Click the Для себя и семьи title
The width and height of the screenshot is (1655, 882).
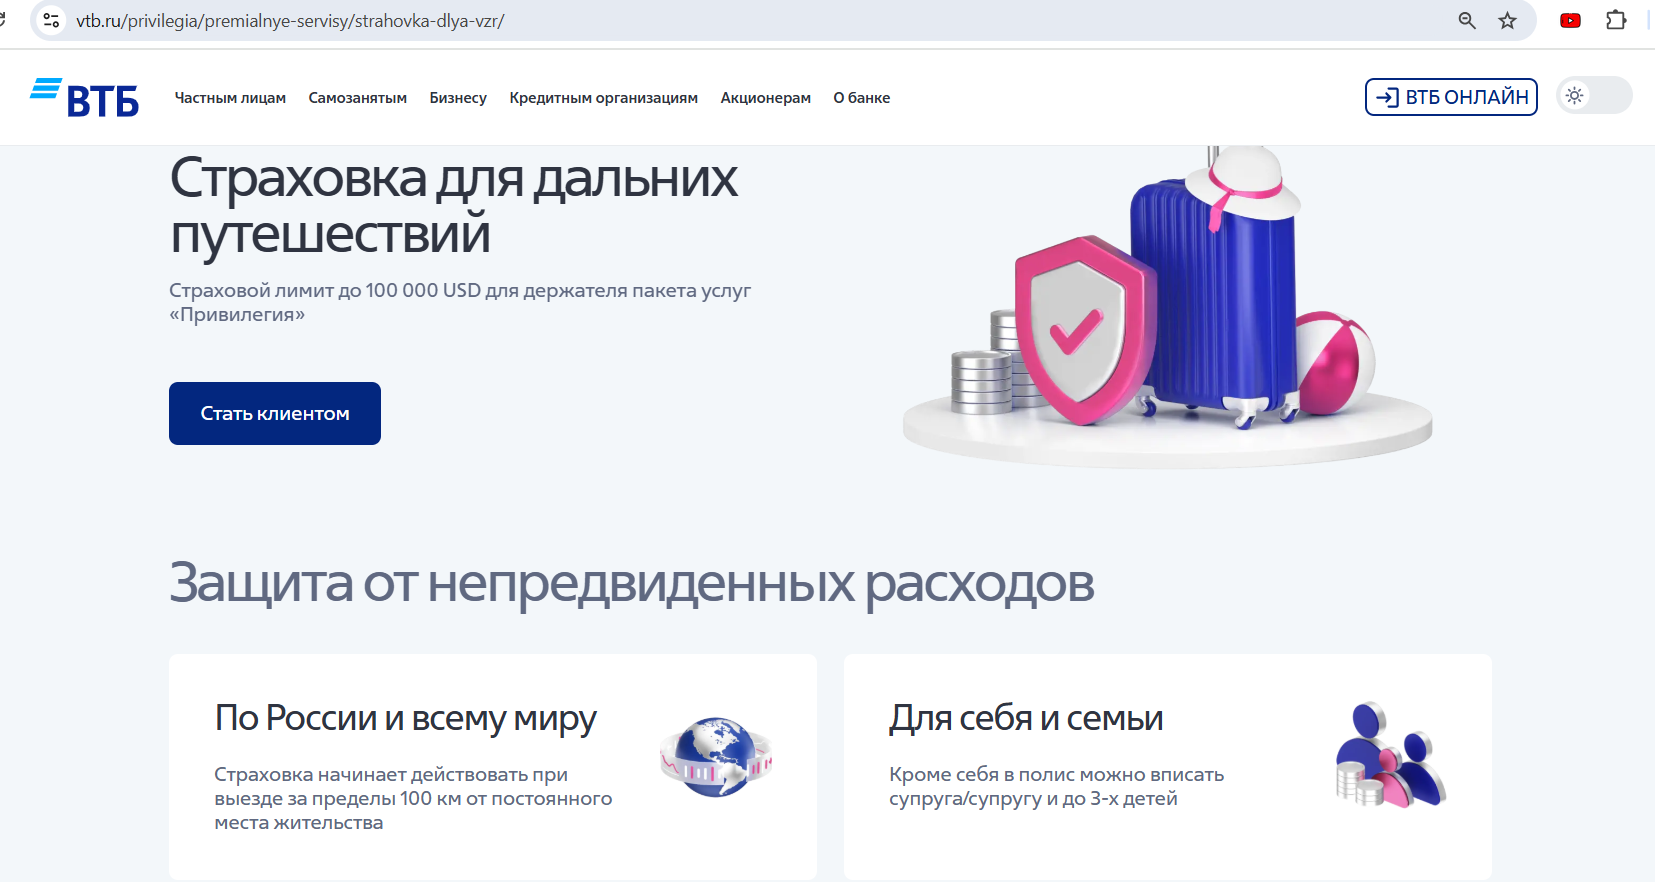point(1026,718)
